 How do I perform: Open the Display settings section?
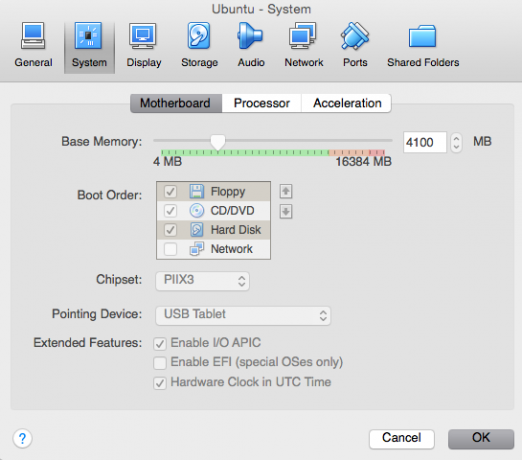tap(144, 45)
